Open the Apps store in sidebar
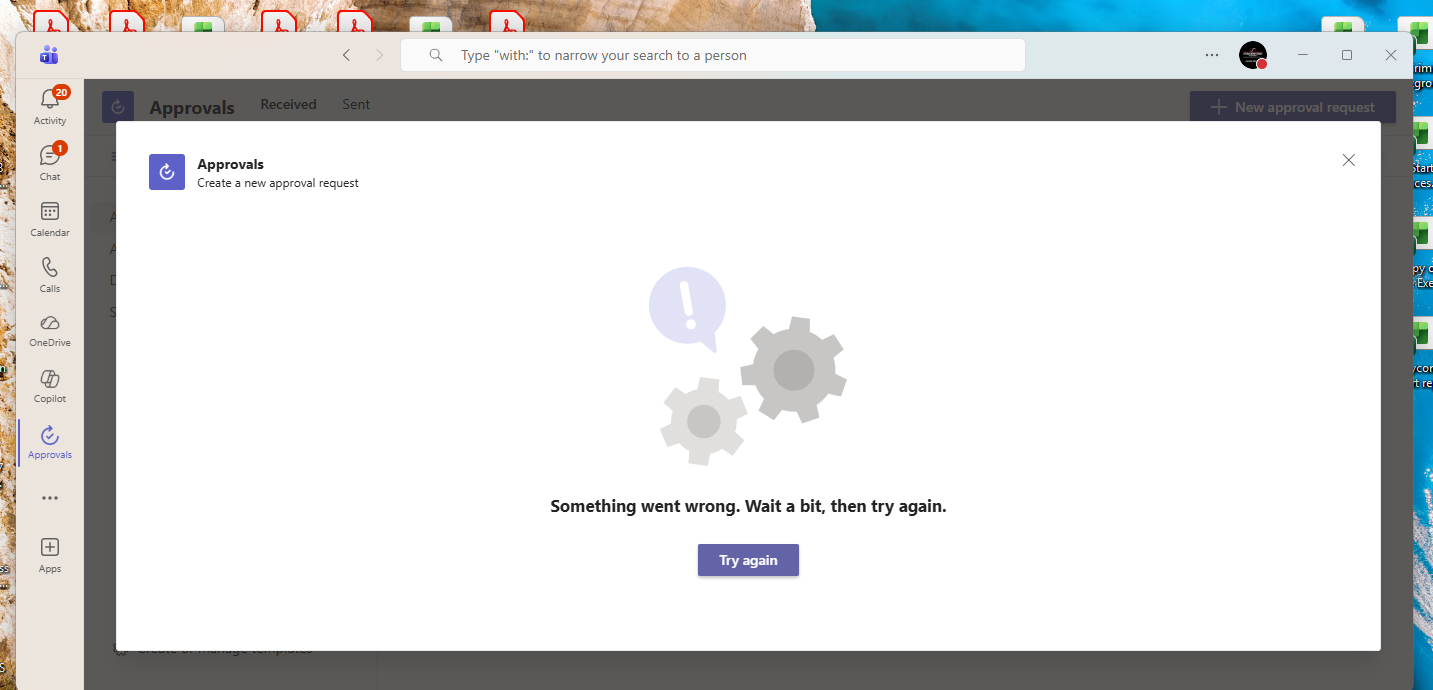 (x=50, y=555)
